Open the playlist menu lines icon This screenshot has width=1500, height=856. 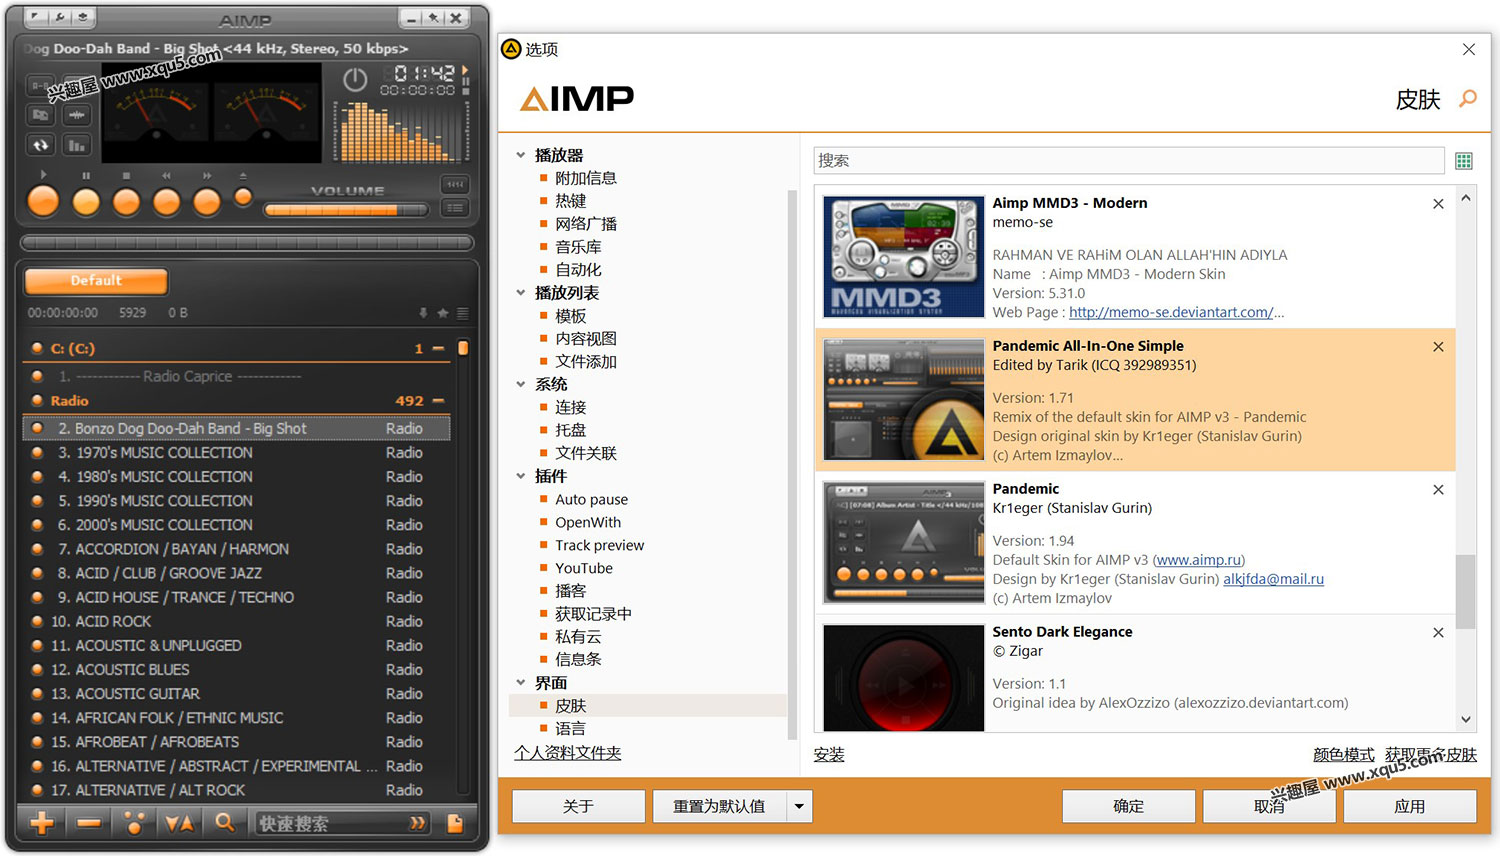[x=462, y=313]
